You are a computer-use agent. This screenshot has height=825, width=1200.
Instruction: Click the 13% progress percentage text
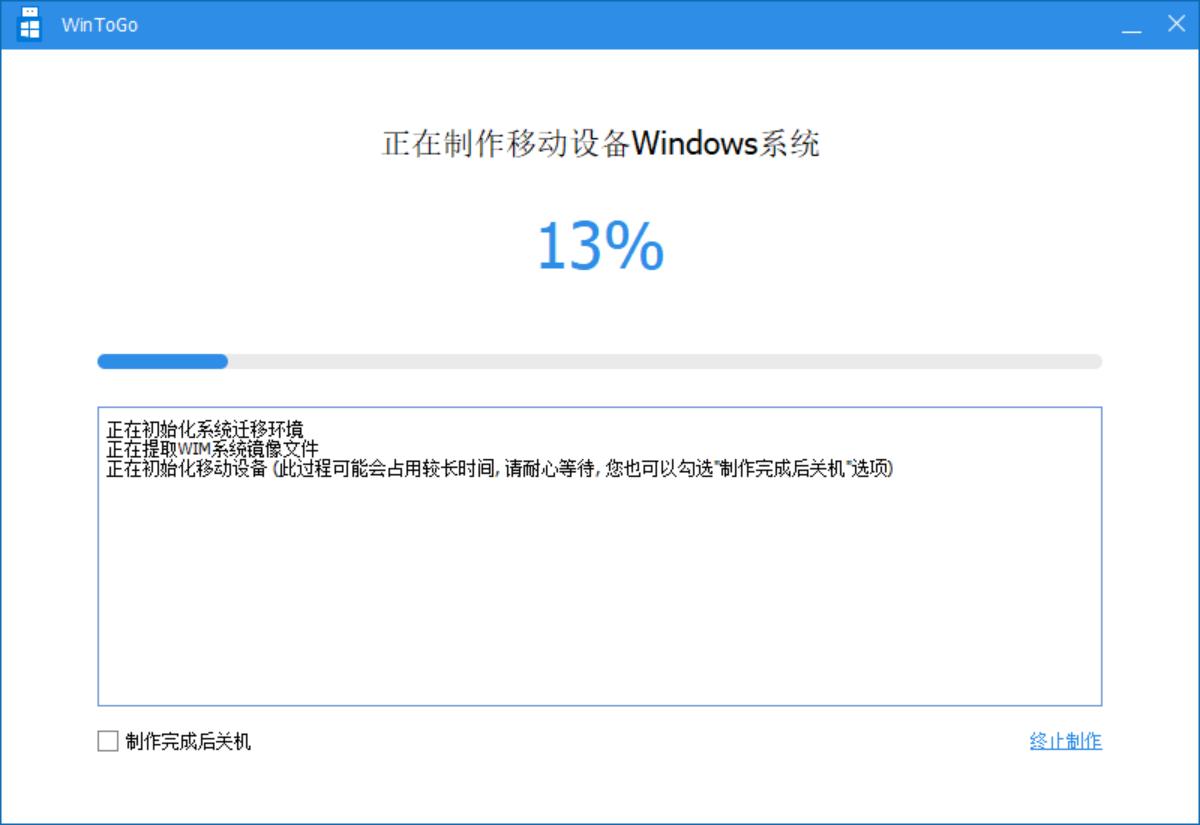point(600,246)
